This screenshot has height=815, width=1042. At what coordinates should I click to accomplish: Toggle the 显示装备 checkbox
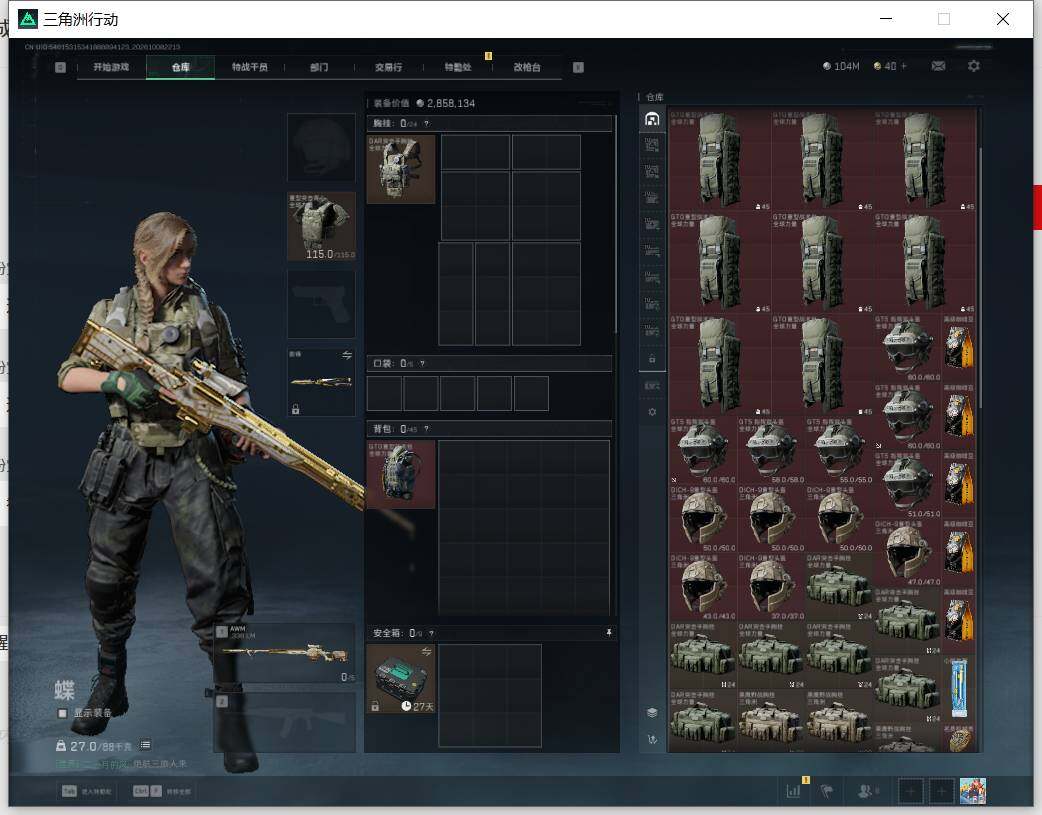(x=62, y=713)
